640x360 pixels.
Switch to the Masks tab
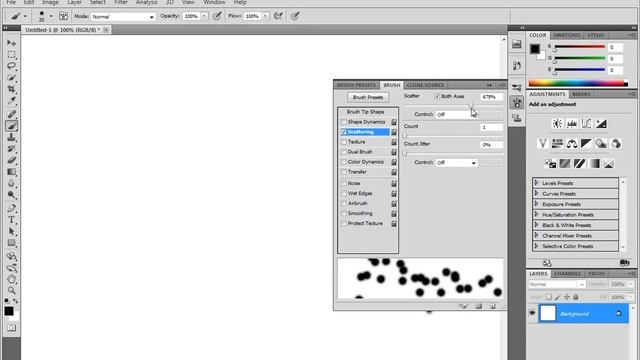point(581,94)
